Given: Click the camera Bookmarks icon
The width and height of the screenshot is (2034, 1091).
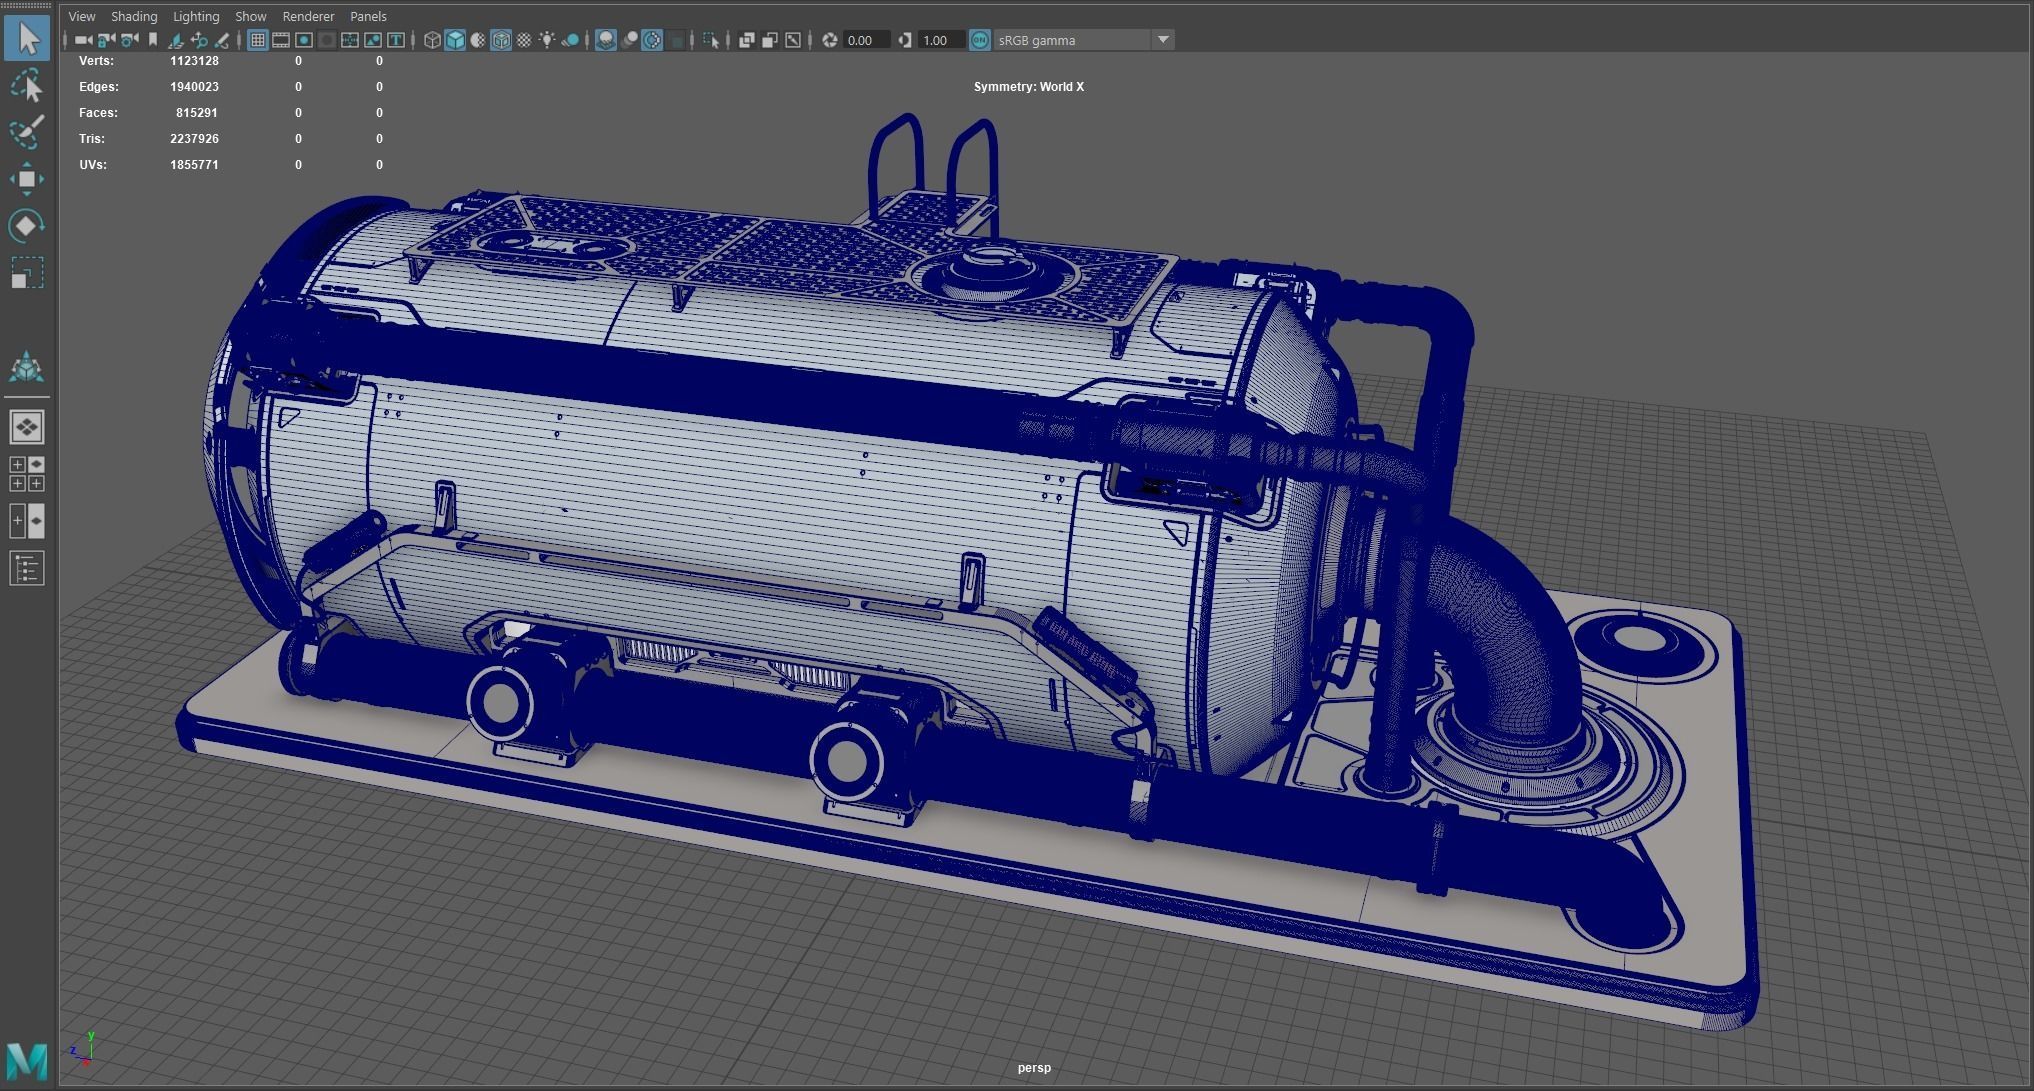Looking at the screenshot, I should pos(153,40).
